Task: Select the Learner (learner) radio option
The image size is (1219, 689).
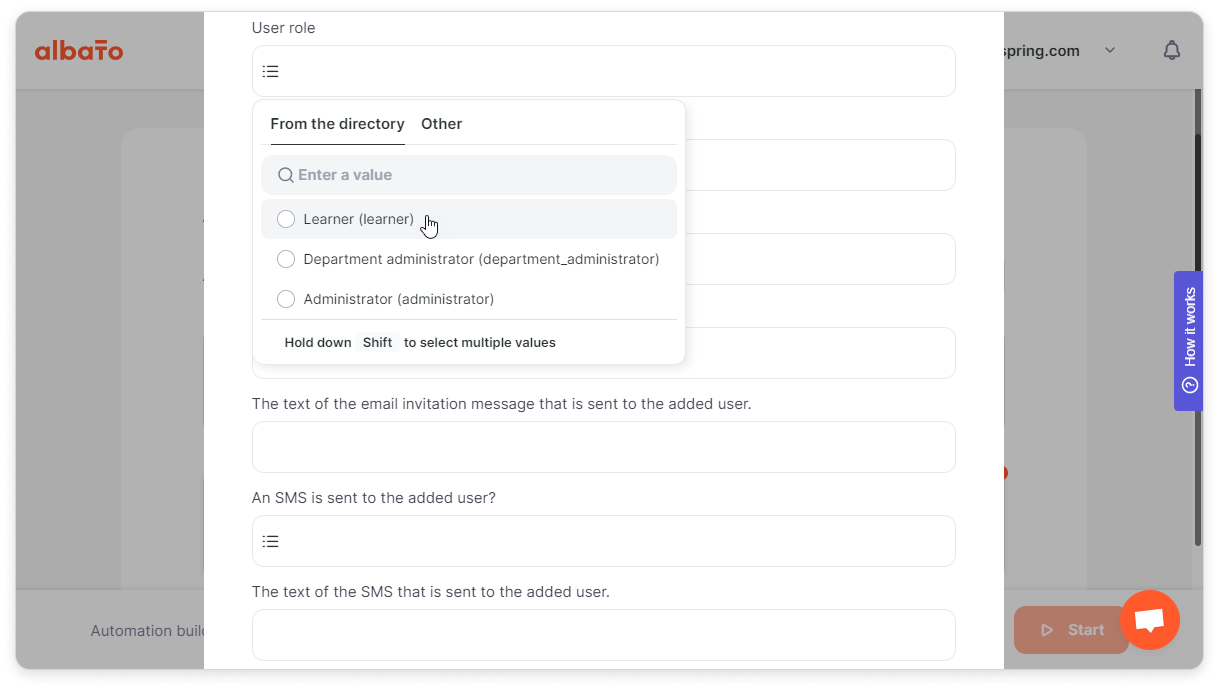Action: 286,219
